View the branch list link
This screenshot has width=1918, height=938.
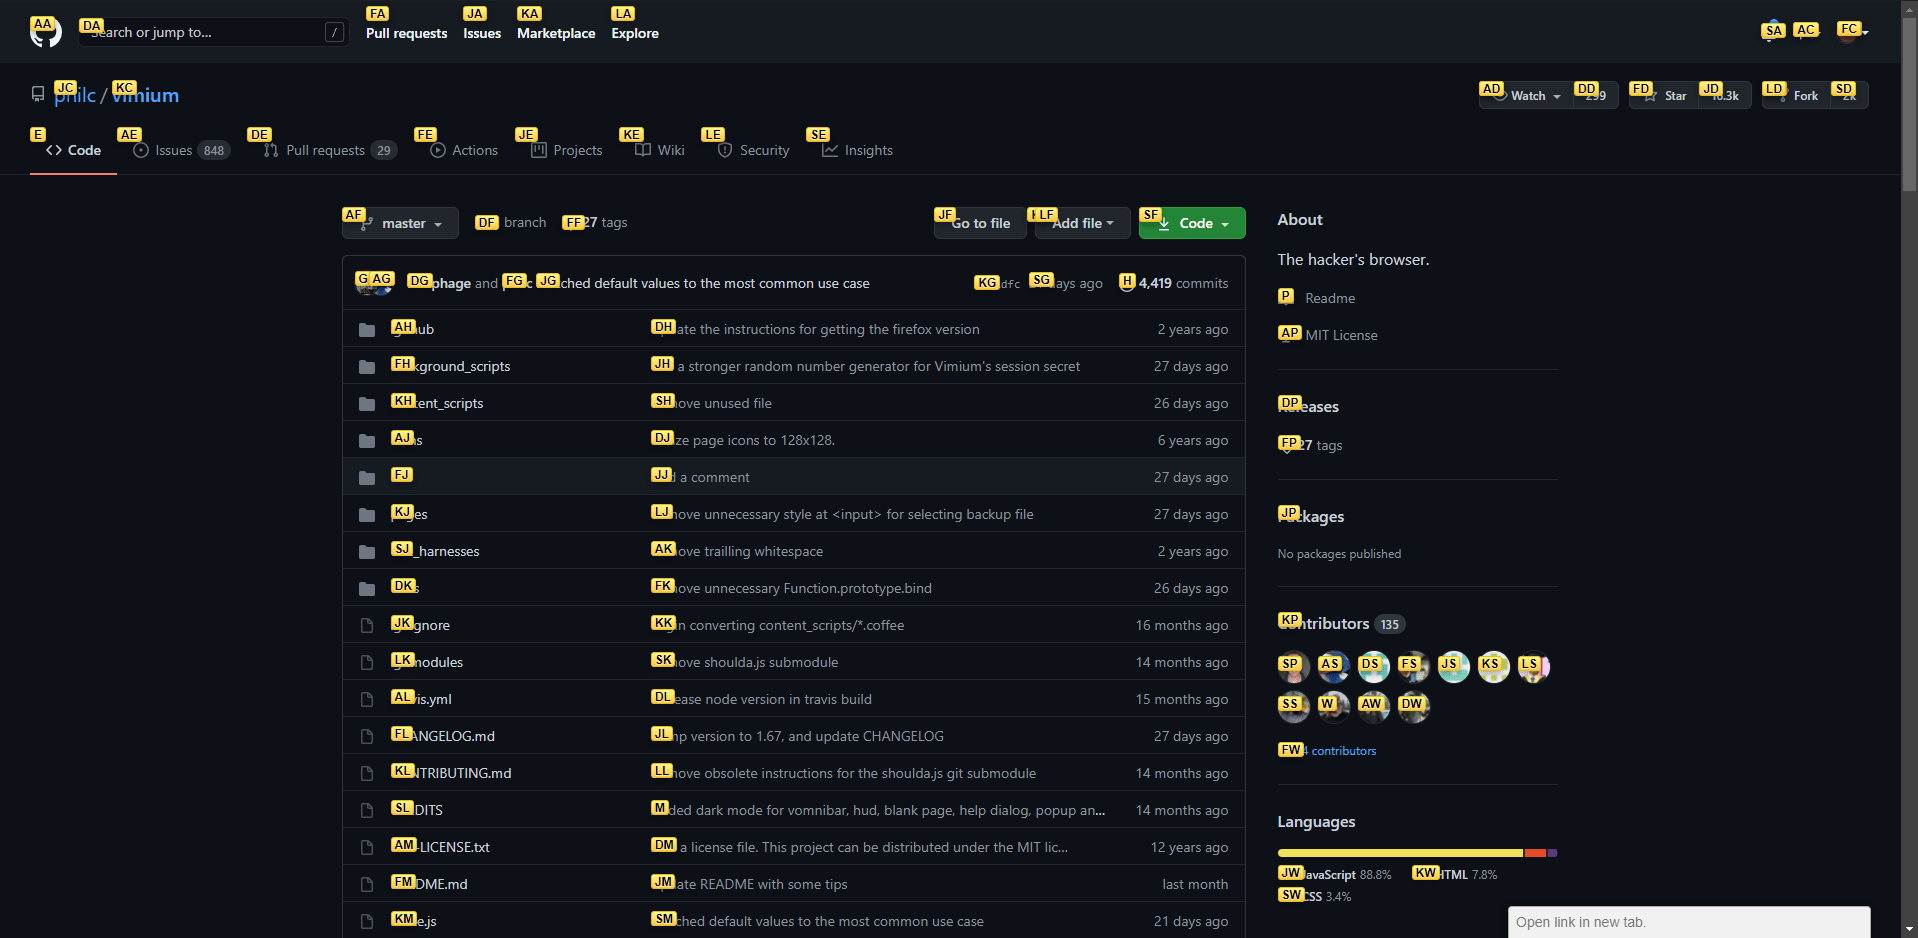(x=513, y=222)
